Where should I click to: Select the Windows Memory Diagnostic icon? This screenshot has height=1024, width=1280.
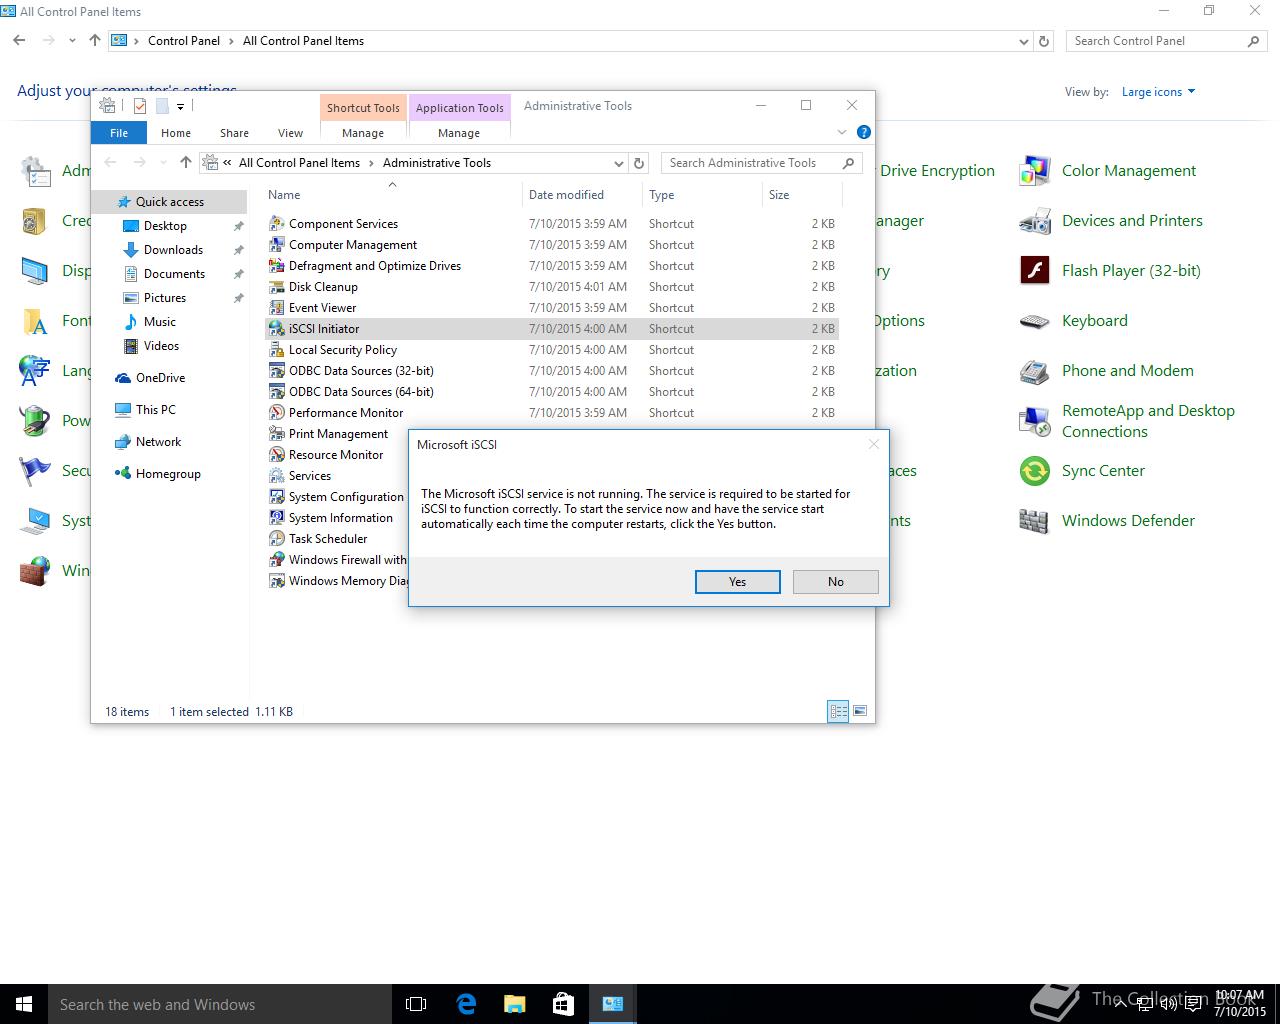(277, 581)
